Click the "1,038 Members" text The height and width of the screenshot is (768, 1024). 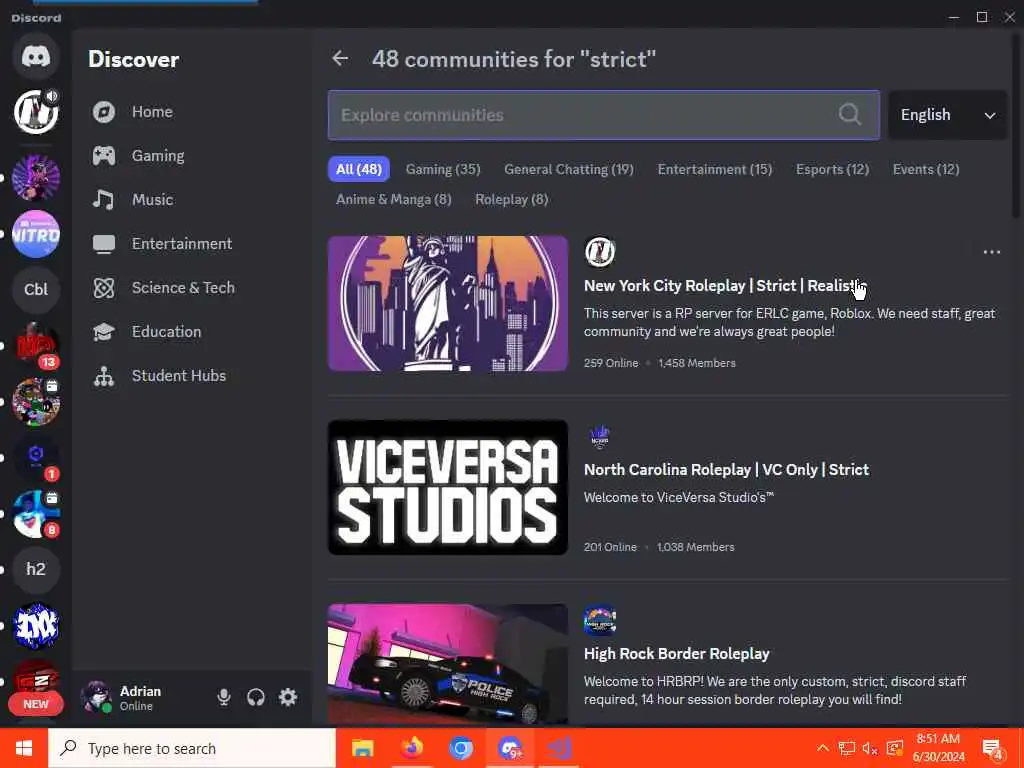click(x=696, y=547)
